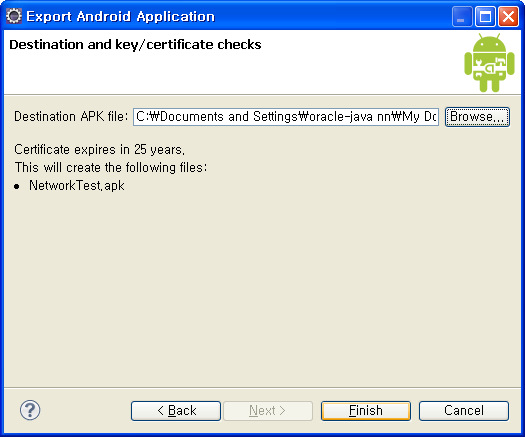Maximize the Export Android Application window
Screen dimensions: 525x437
(x=485, y=16)
